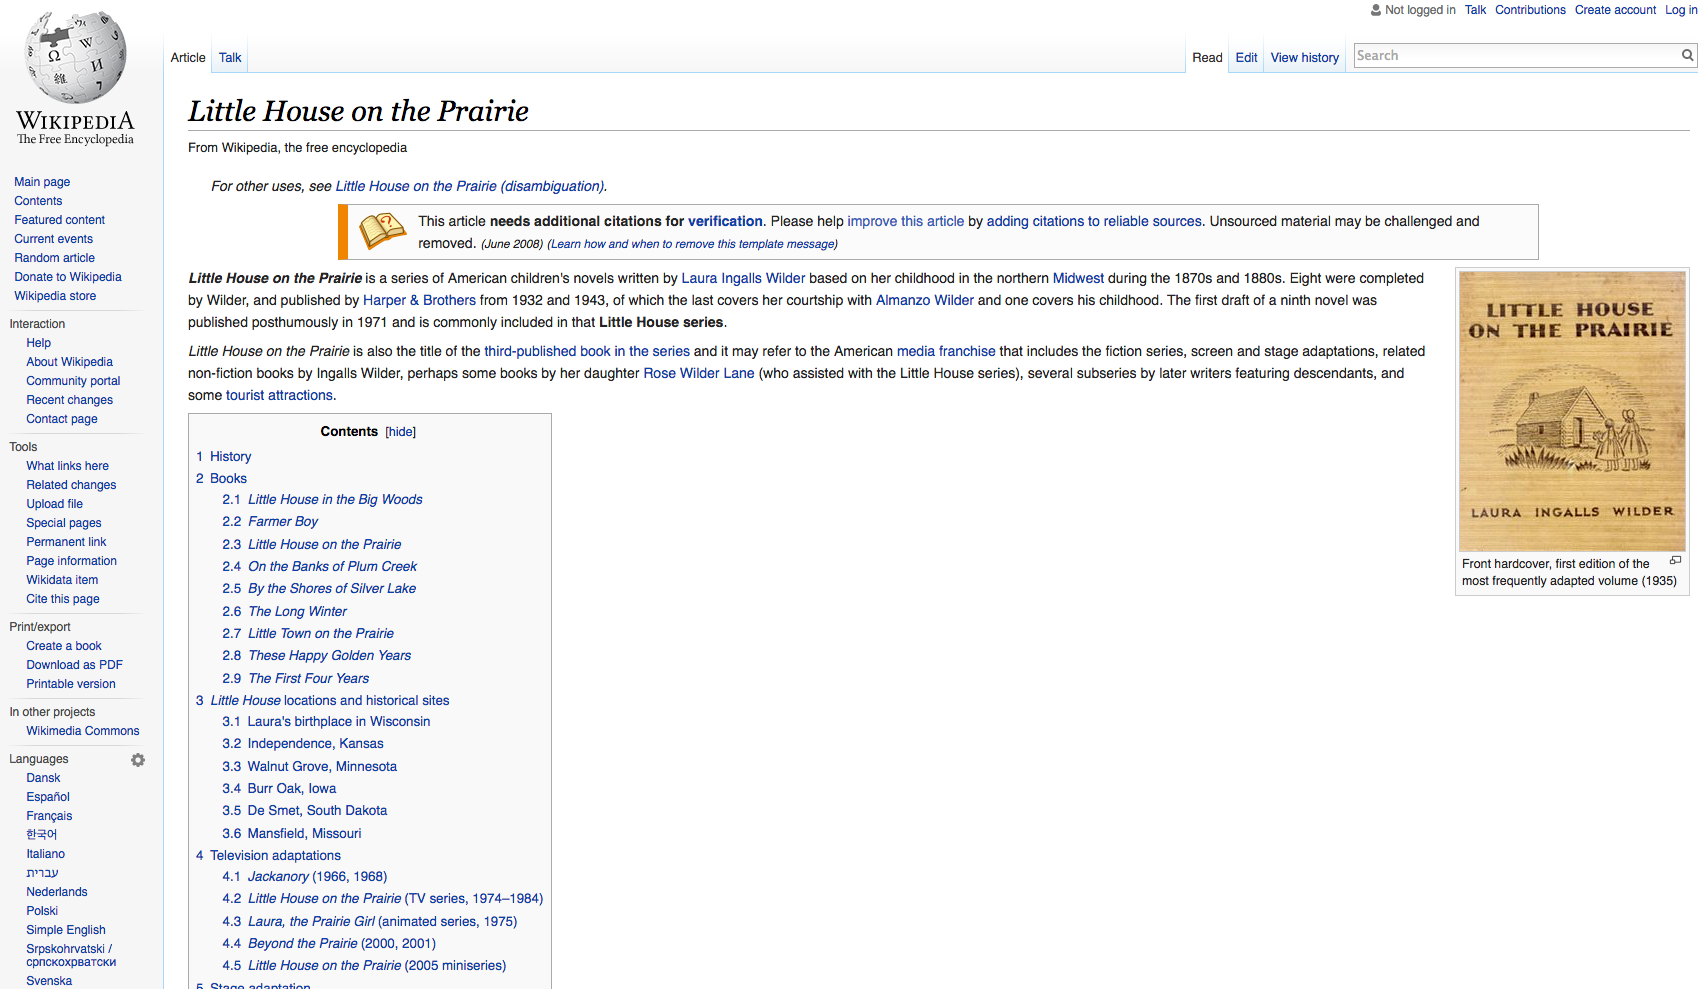Click the image enlarge icon on the caption

click(x=1676, y=561)
